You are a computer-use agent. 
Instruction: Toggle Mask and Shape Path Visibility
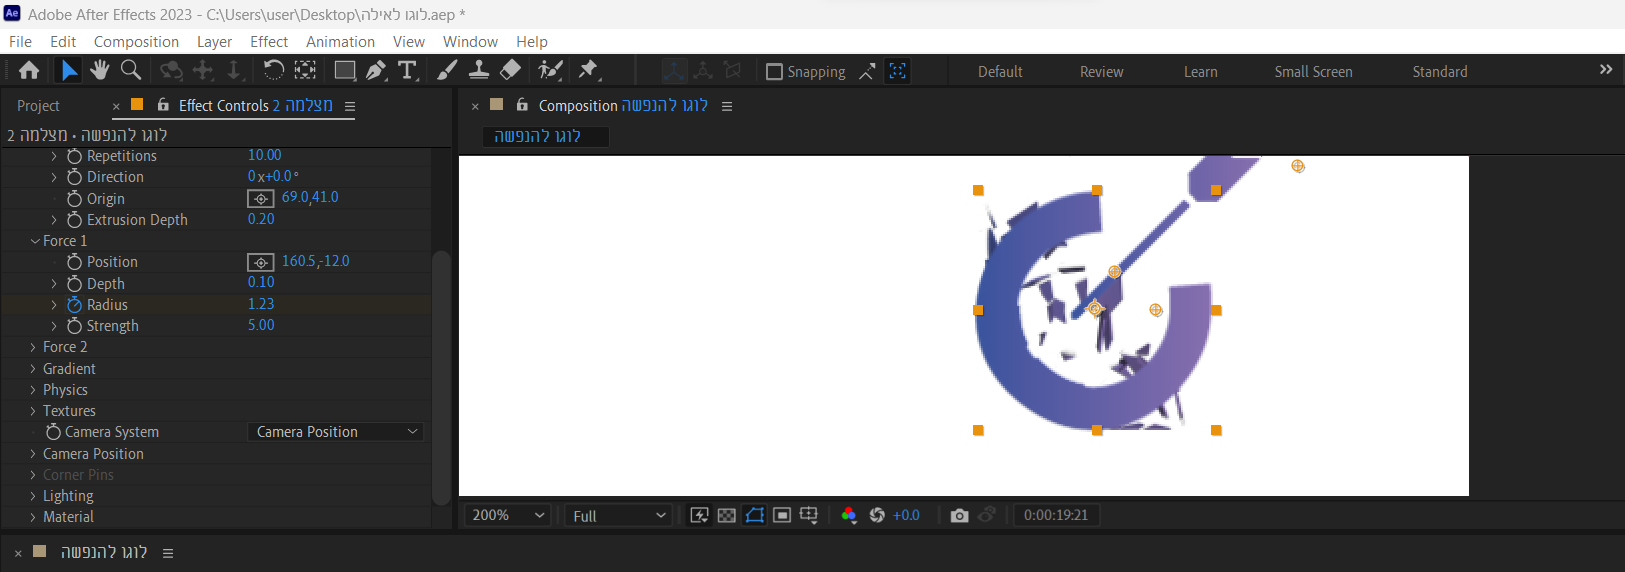pyautogui.click(x=755, y=515)
